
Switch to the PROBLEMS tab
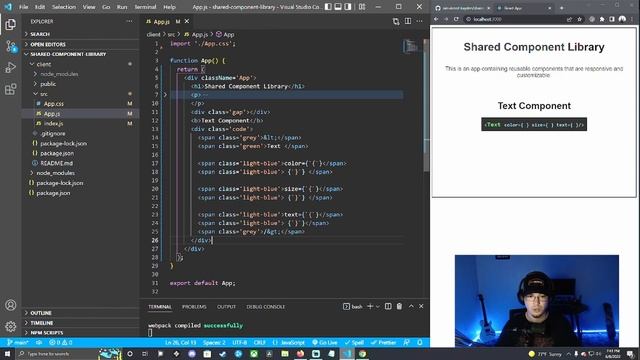[x=194, y=307]
